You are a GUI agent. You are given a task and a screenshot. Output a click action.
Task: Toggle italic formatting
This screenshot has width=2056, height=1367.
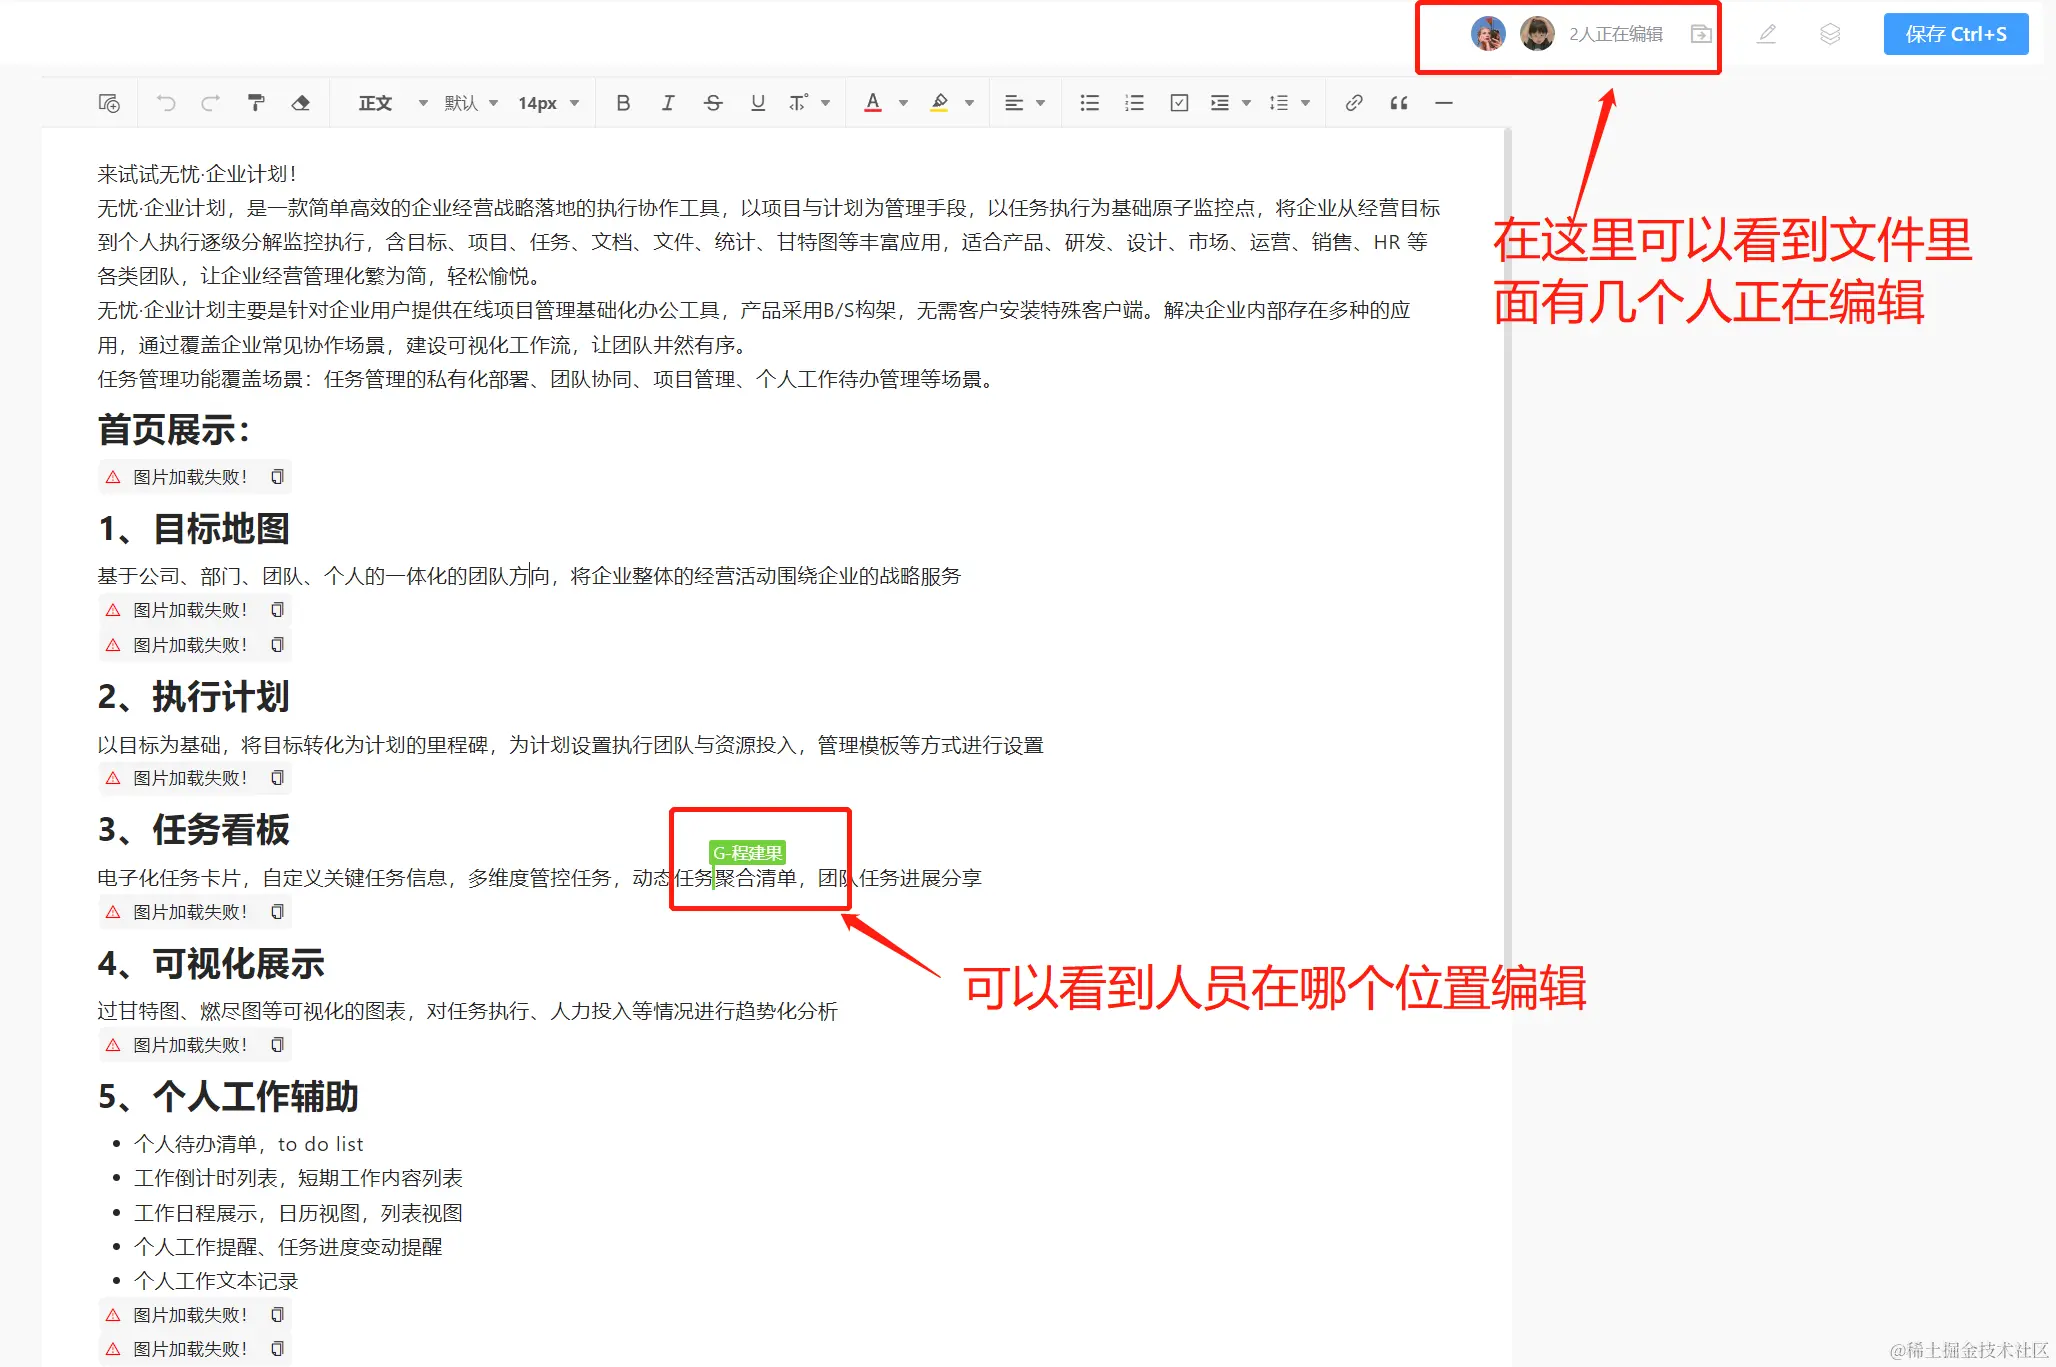point(668,103)
